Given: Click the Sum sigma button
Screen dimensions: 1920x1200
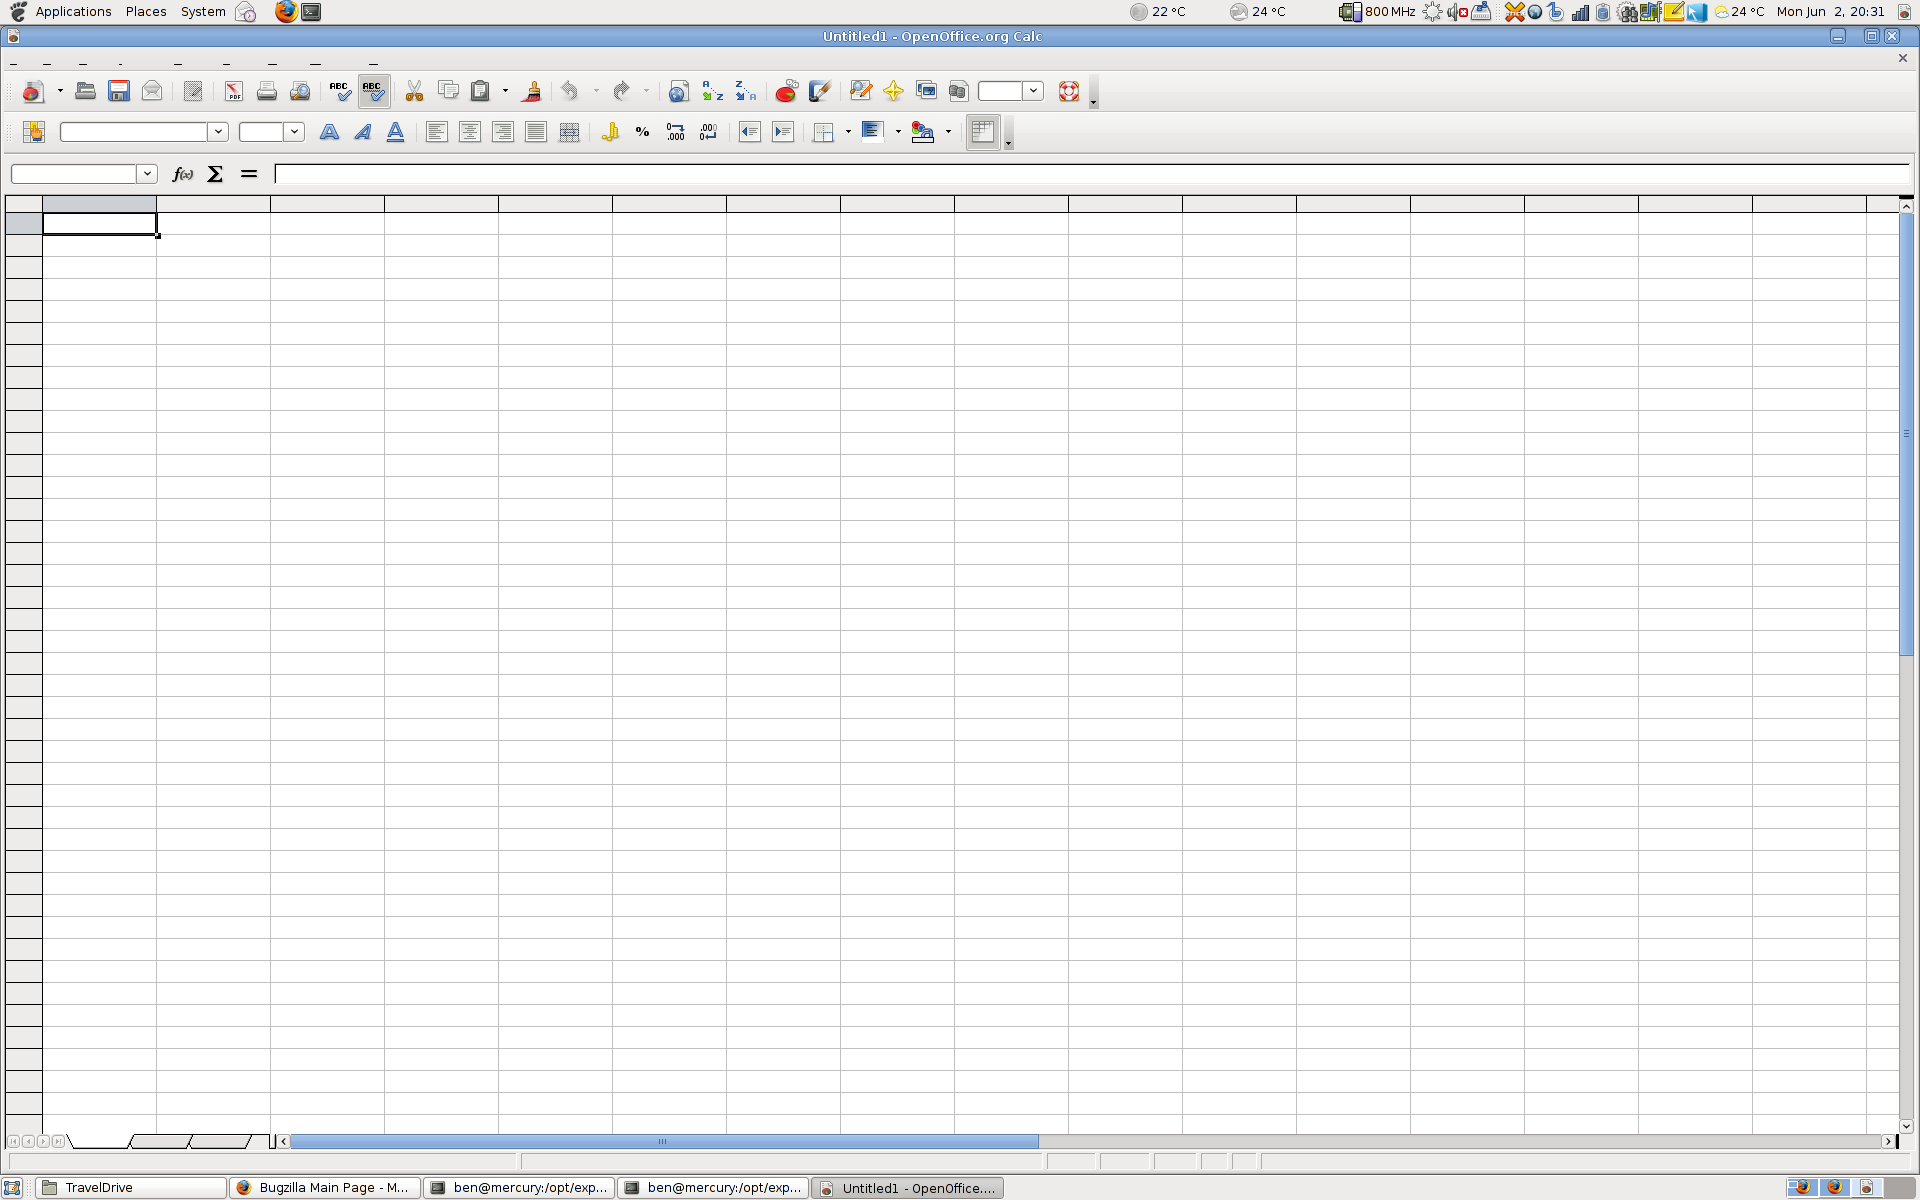Looking at the screenshot, I should (x=215, y=174).
